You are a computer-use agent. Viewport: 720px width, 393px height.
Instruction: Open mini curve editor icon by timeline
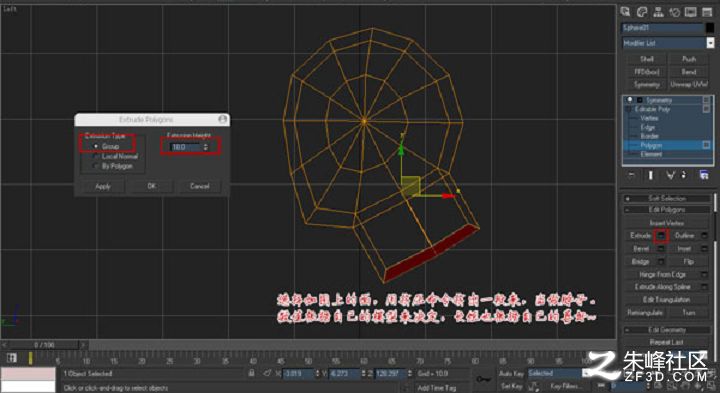click(x=12, y=358)
